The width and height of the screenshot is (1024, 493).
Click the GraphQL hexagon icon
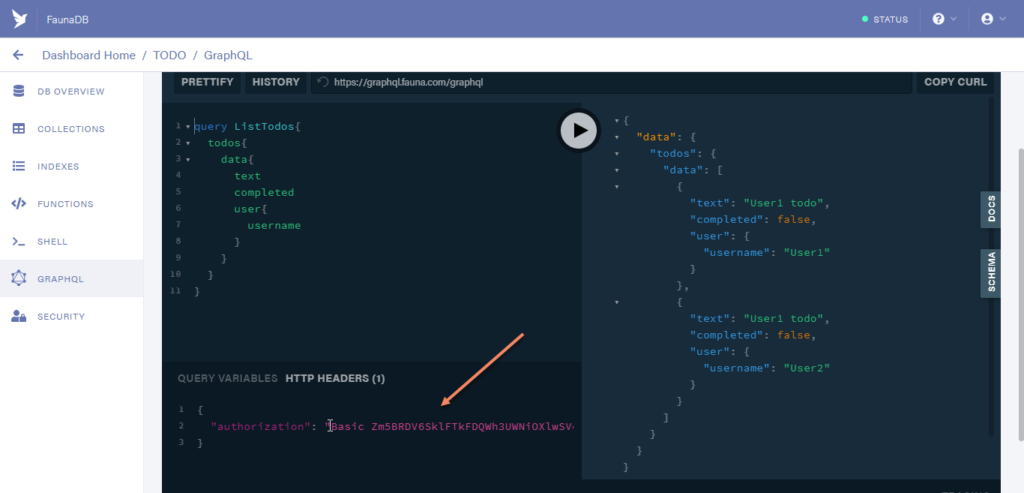tap(19, 279)
